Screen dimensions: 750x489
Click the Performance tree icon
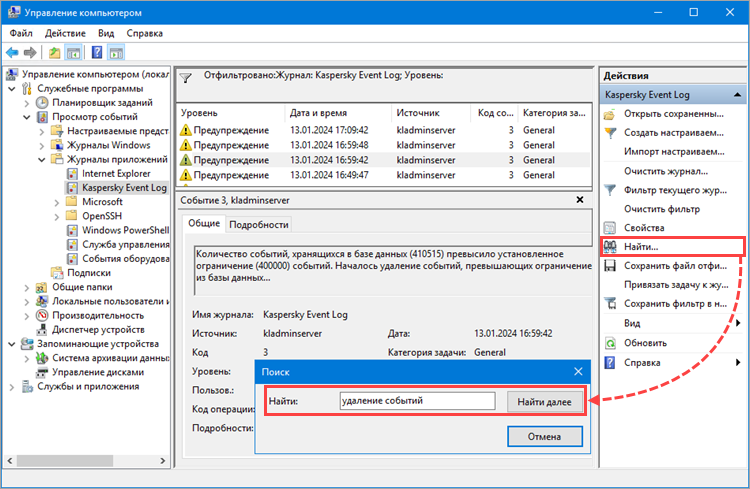tap(43, 315)
